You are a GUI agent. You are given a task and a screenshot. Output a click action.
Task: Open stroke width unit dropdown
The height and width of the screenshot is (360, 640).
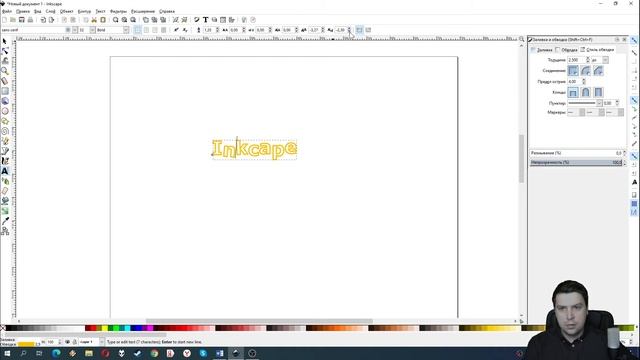605,60
